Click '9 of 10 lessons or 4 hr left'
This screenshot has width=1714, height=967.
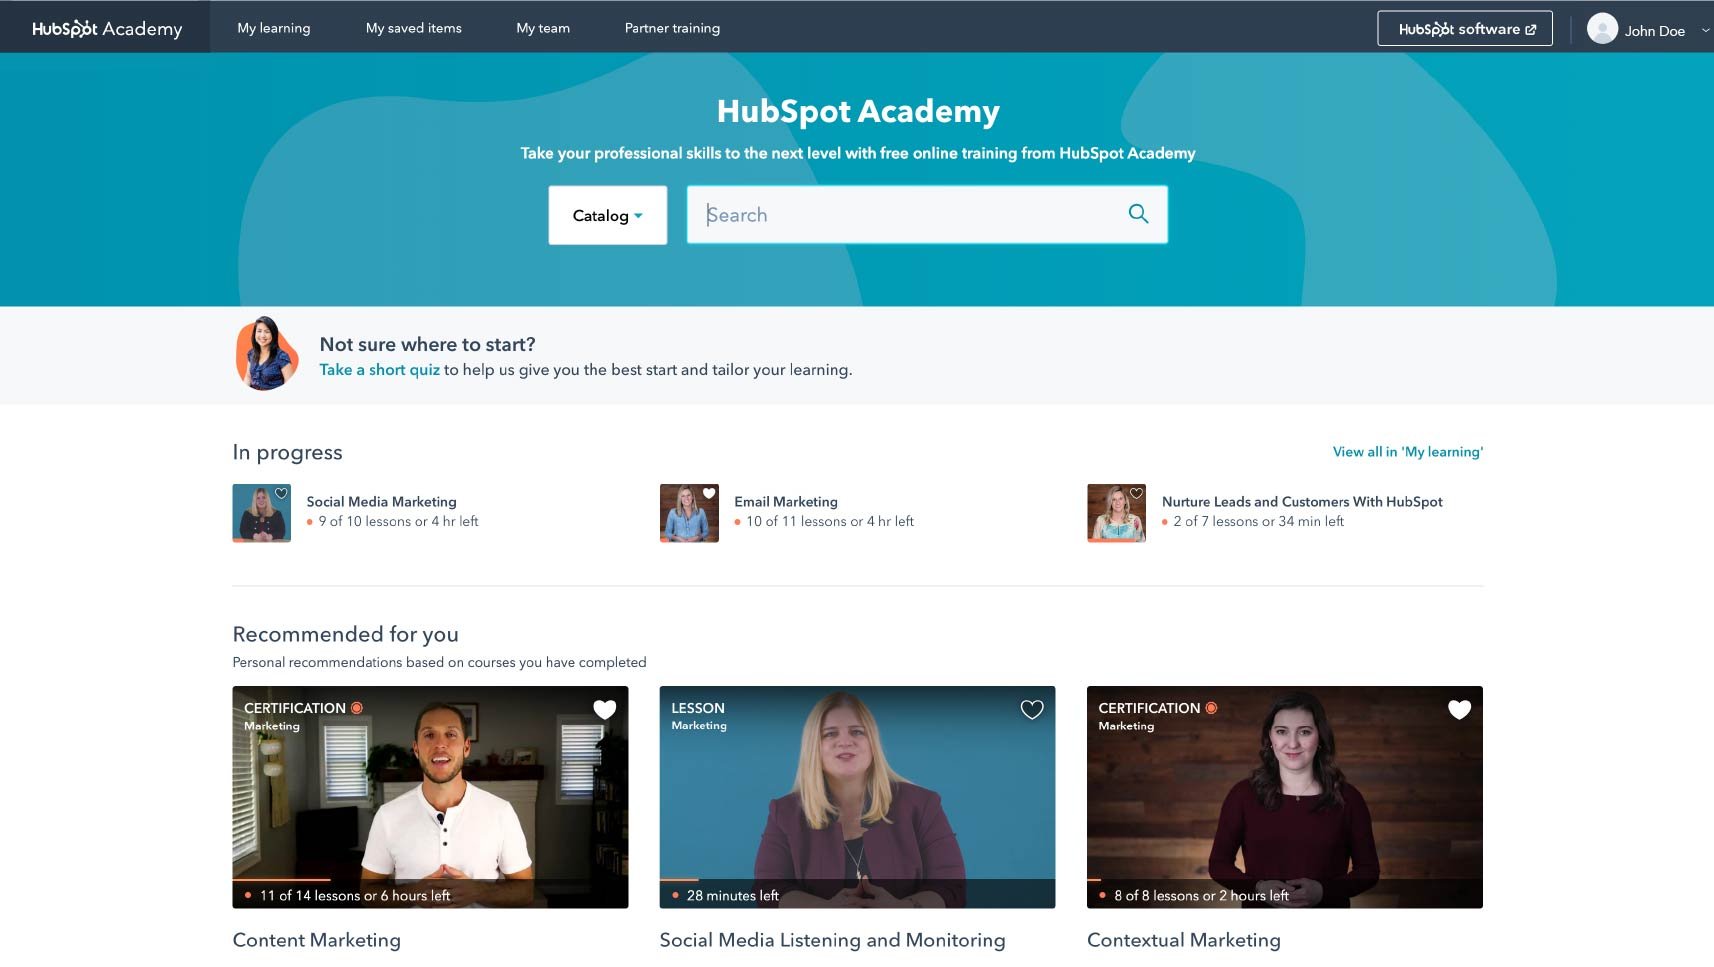click(398, 522)
